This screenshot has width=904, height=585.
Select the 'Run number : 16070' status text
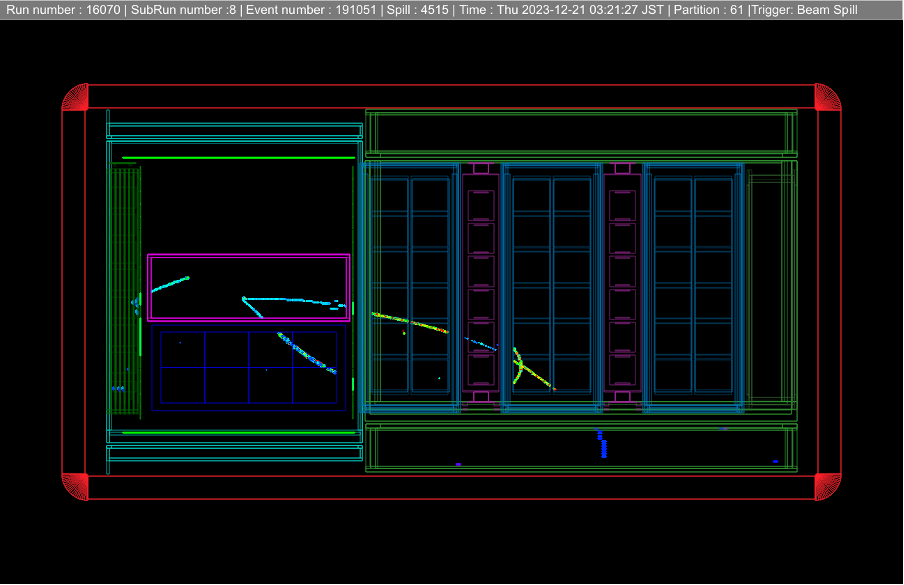coord(63,10)
